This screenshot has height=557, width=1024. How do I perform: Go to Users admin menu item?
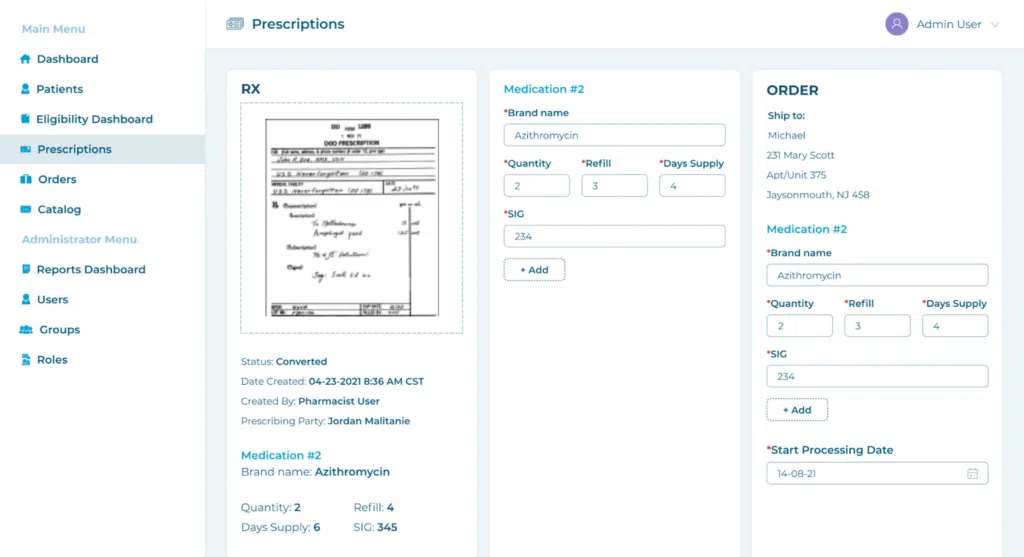point(52,299)
